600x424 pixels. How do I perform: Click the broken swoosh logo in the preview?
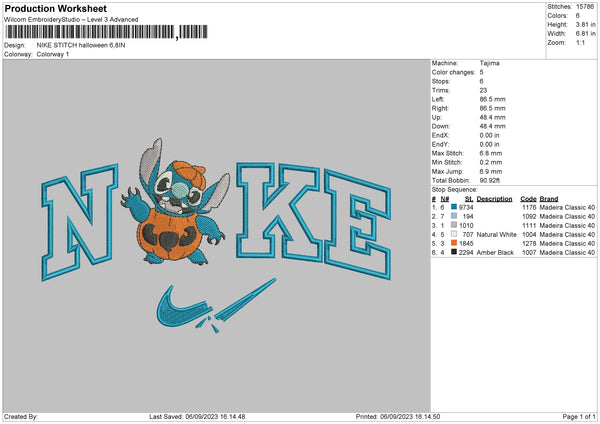coord(216,306)
